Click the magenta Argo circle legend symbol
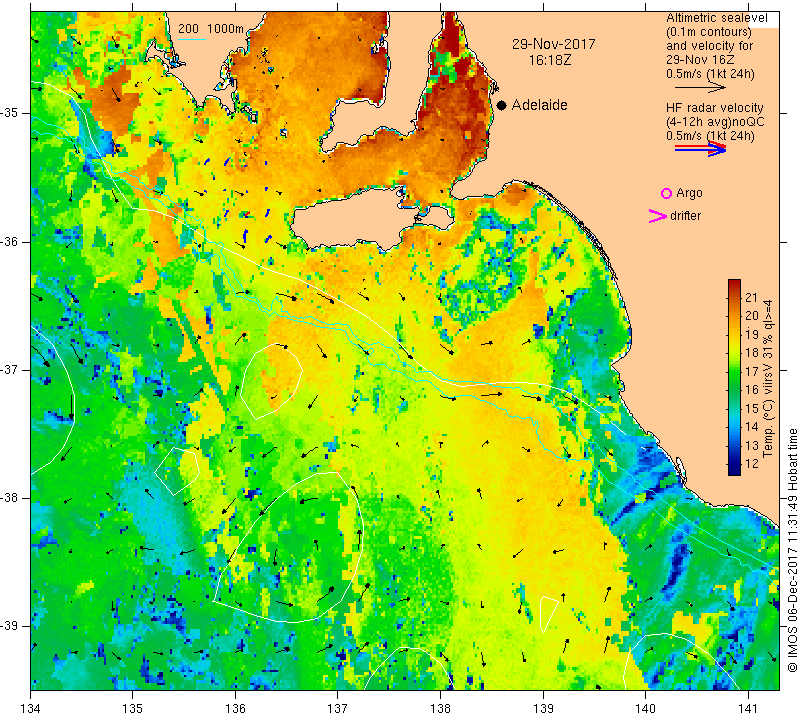This screenshot has height=720, width=800. (x=666, y=193)
